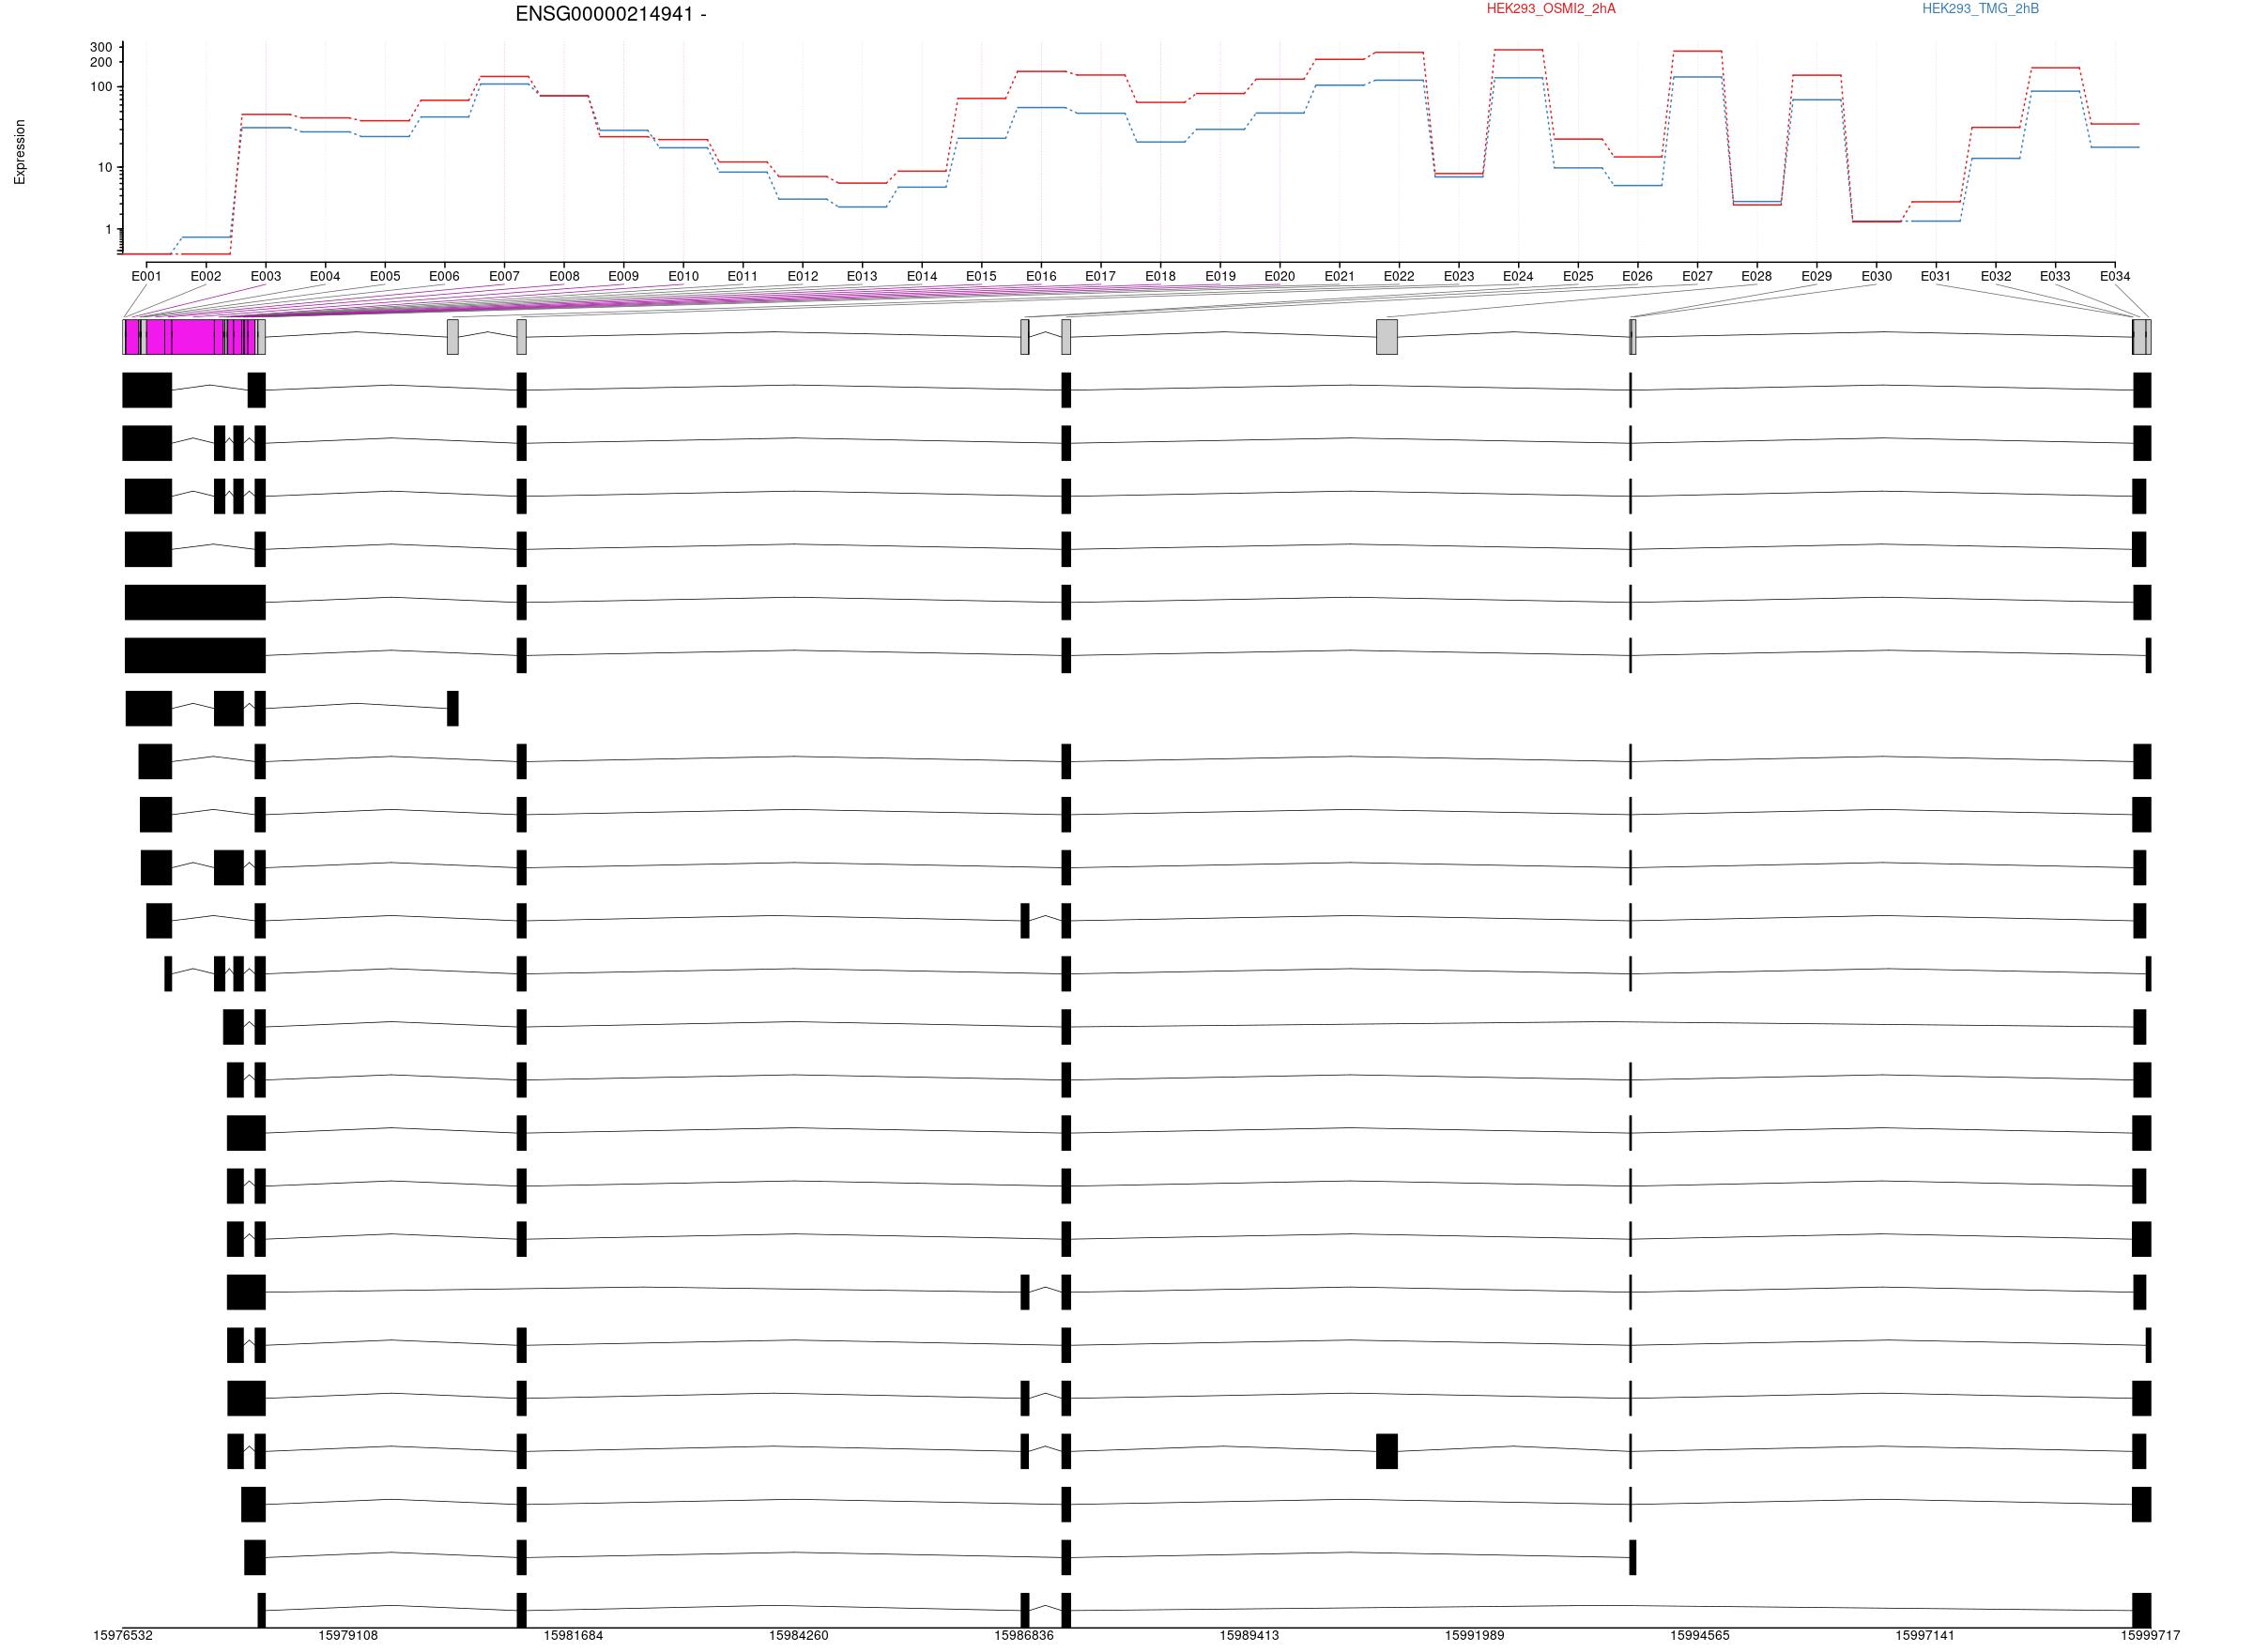Click genomic coordinate 15994565
This screenshot has height=1652, width=2253.
pos(1699,1636)
